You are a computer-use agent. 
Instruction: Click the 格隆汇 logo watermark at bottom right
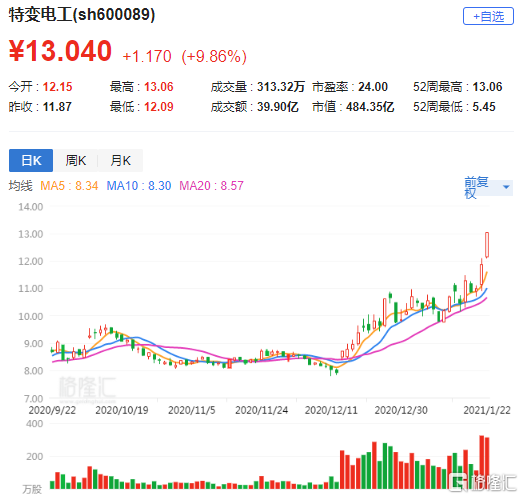pos(483,482)
